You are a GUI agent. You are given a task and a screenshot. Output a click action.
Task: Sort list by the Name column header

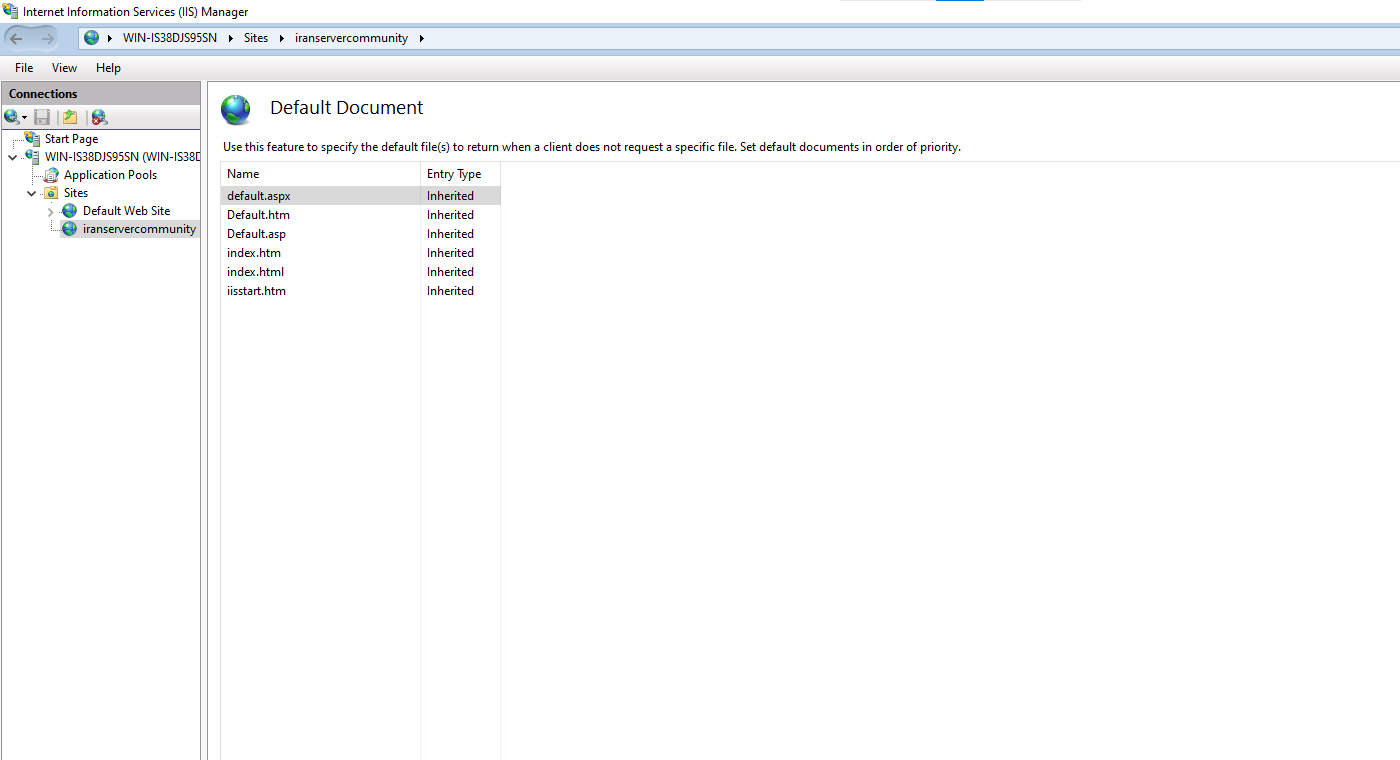(320, 174)
